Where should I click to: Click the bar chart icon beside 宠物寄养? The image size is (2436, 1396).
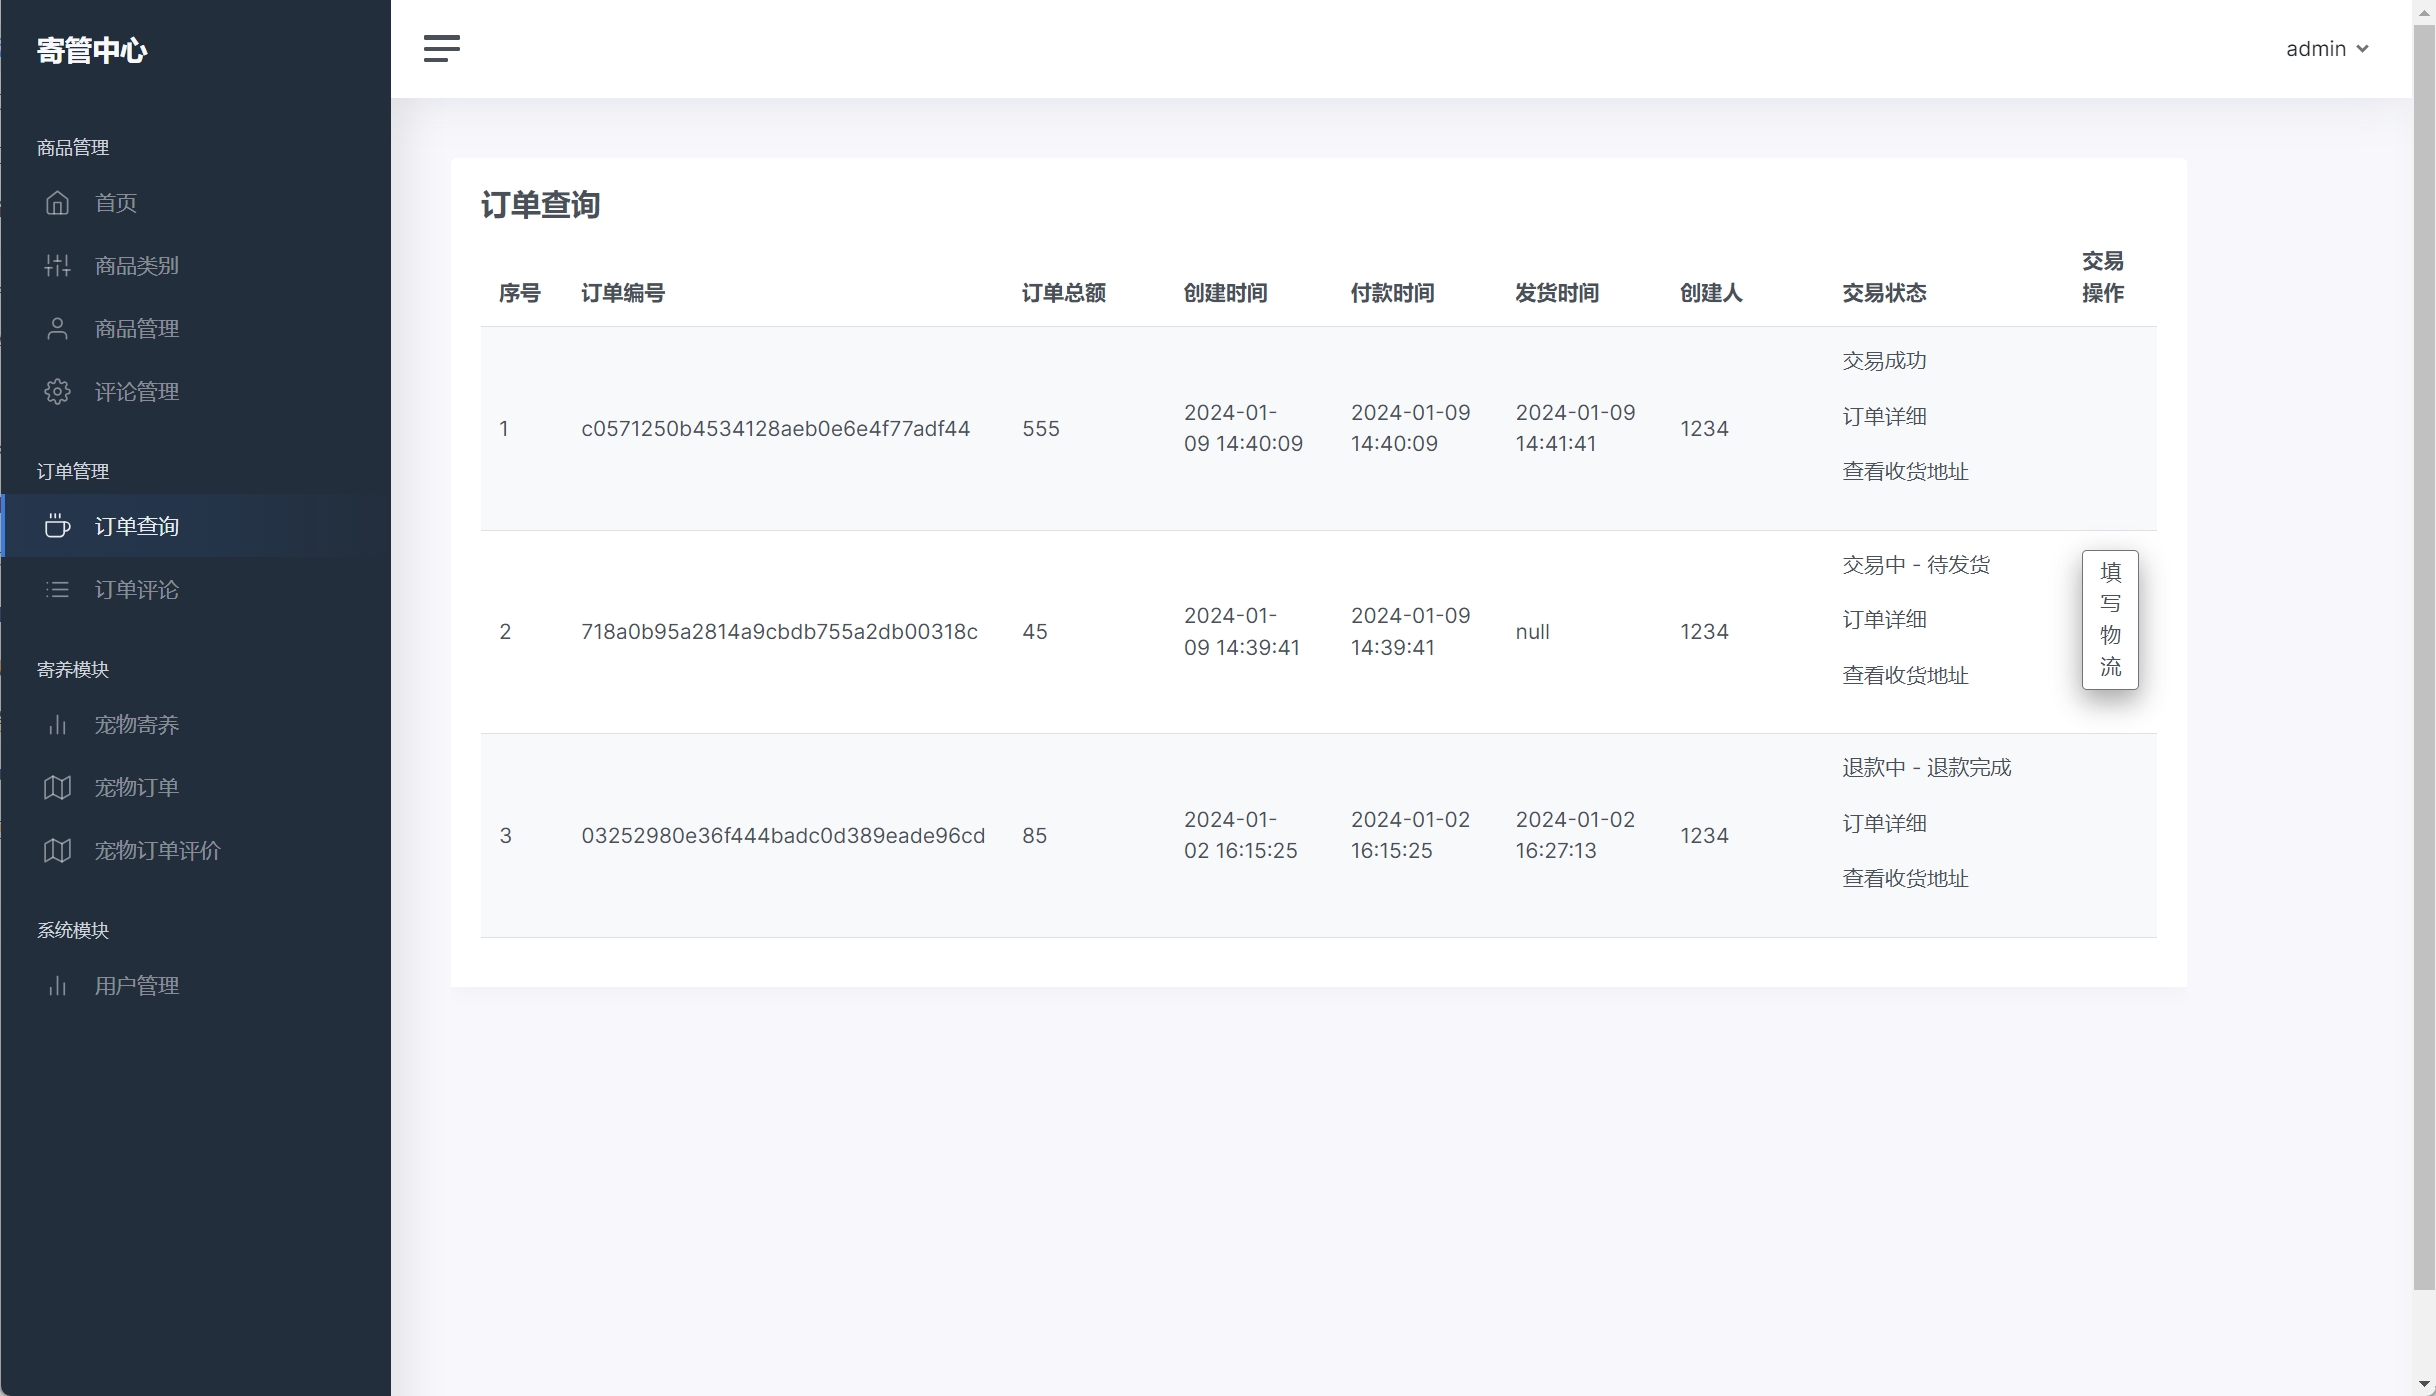coord(57,725)
